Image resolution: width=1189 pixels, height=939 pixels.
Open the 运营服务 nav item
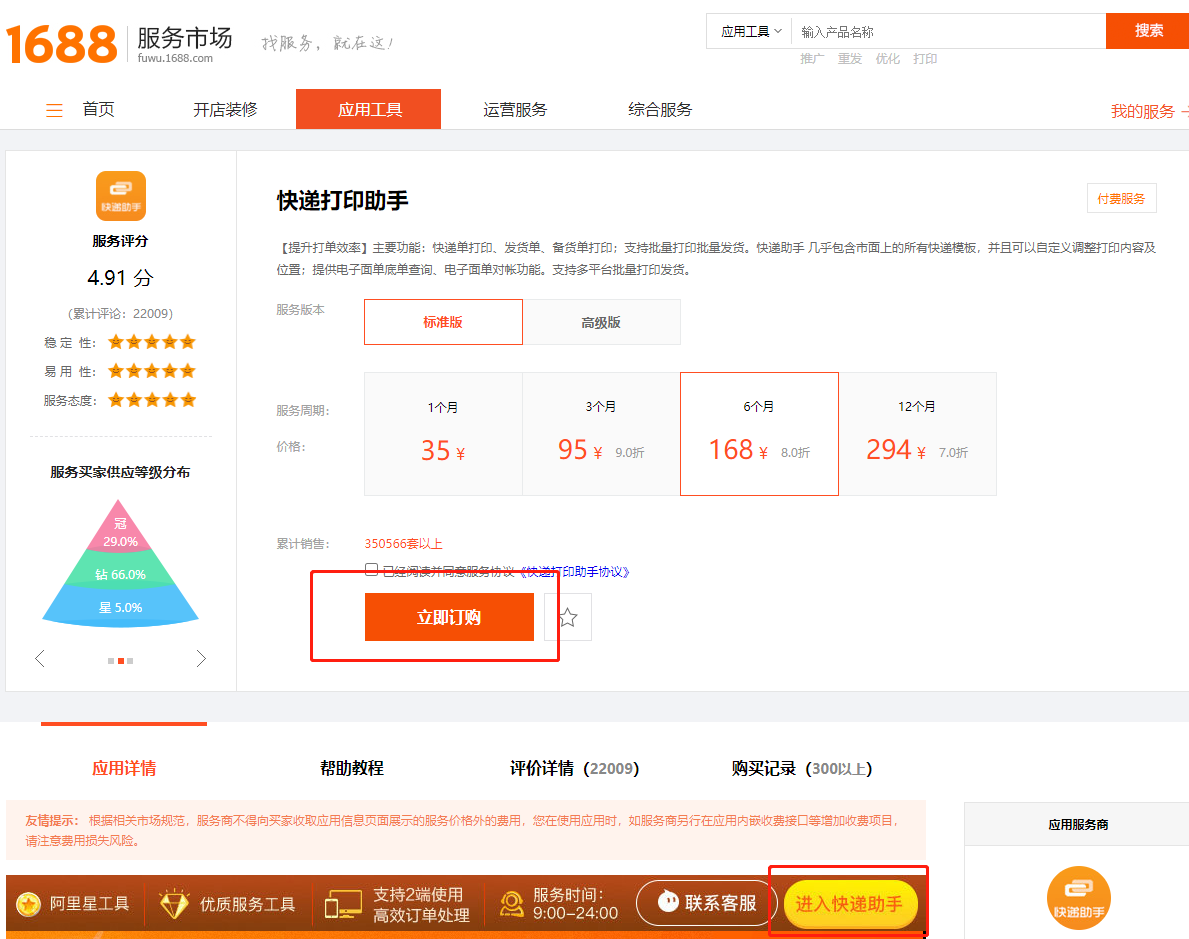tap(515, 110)
